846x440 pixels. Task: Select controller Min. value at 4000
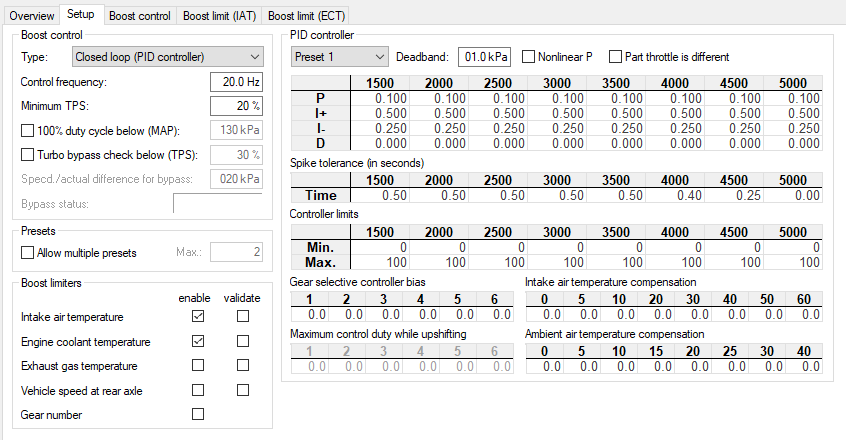click(674, 247)
